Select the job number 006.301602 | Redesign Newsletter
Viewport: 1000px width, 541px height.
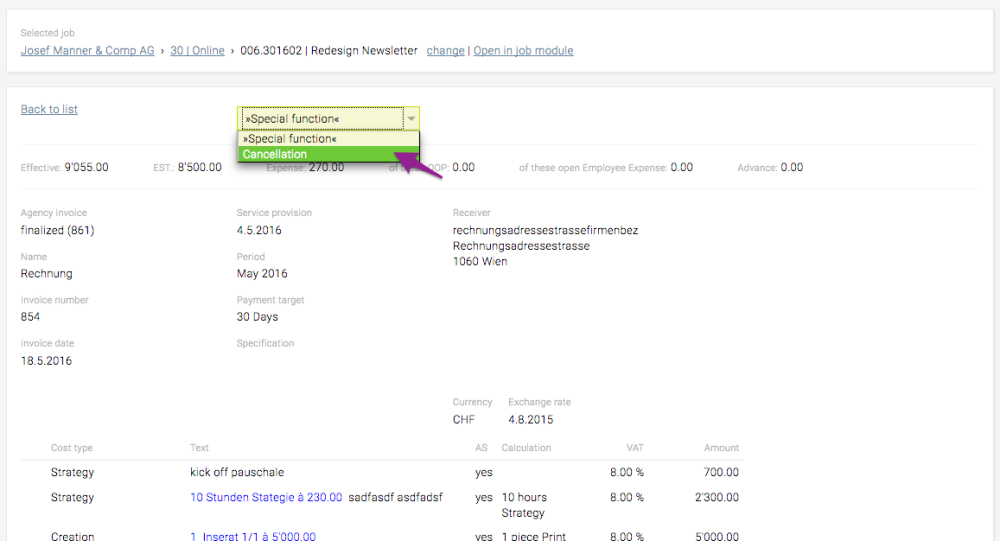pos(328,50)
